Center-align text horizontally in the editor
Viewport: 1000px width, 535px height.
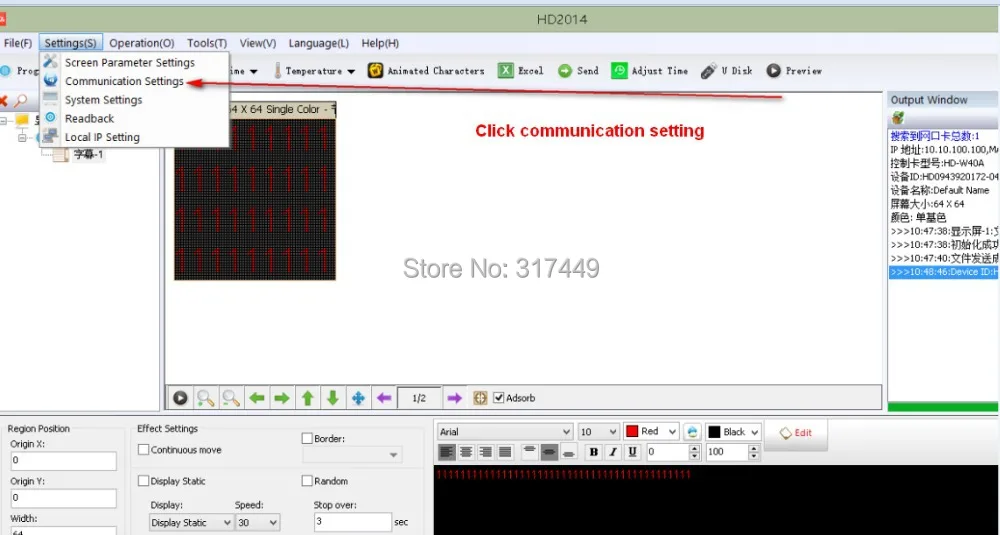[466, 452]
